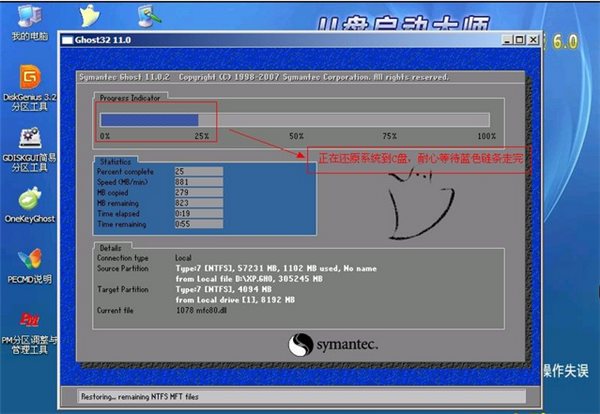Click the Ghost32 title bar icon

click(67, 40)
